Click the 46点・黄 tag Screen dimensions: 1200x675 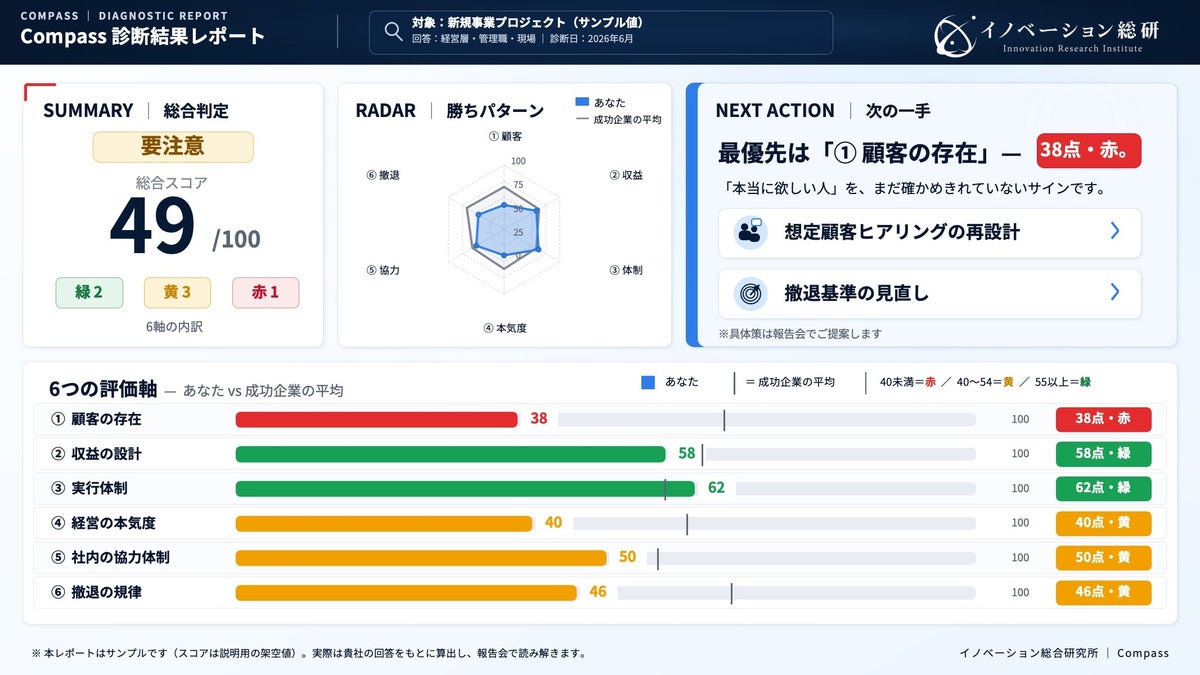(x=1103, y=592)
